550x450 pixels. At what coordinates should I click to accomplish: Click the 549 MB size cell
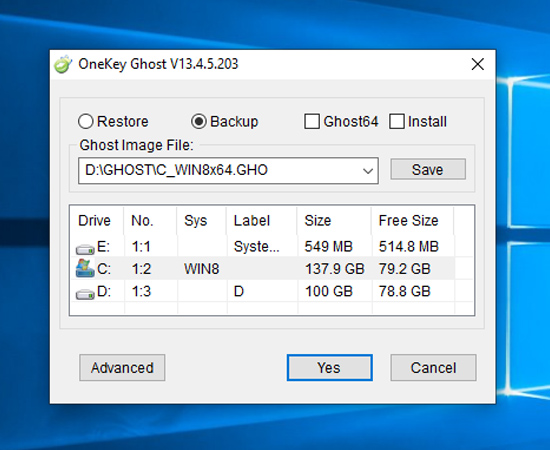328,247
